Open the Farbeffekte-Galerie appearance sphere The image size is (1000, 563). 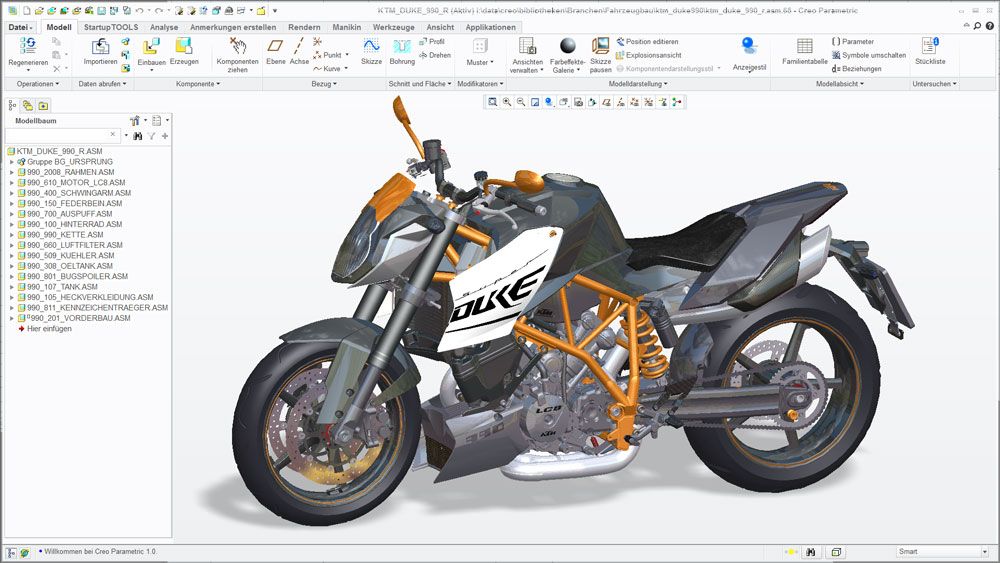568,46
